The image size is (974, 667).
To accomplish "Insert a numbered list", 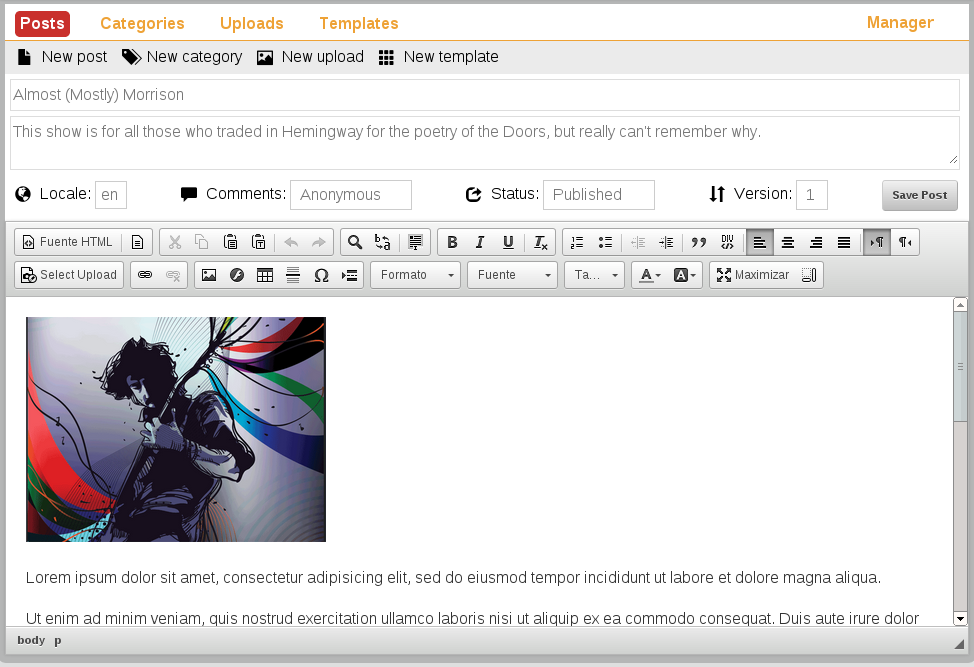I will click(577, 242).
